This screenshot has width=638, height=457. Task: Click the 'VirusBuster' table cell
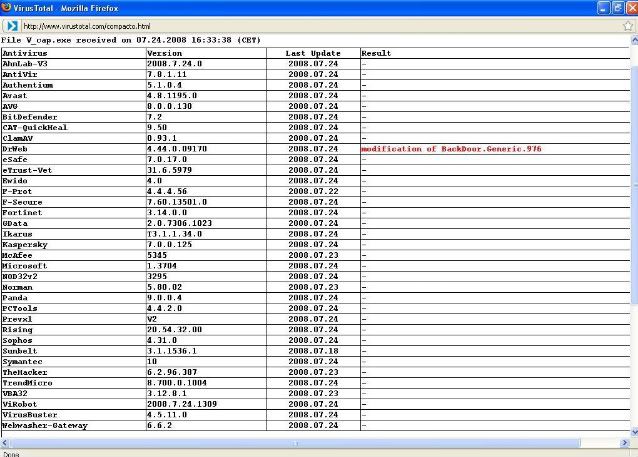(74, 415)
